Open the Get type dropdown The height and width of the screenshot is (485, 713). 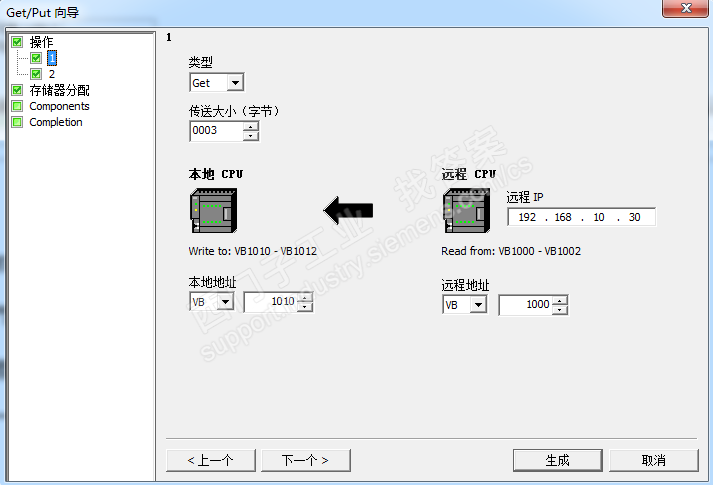click(235, 83)
